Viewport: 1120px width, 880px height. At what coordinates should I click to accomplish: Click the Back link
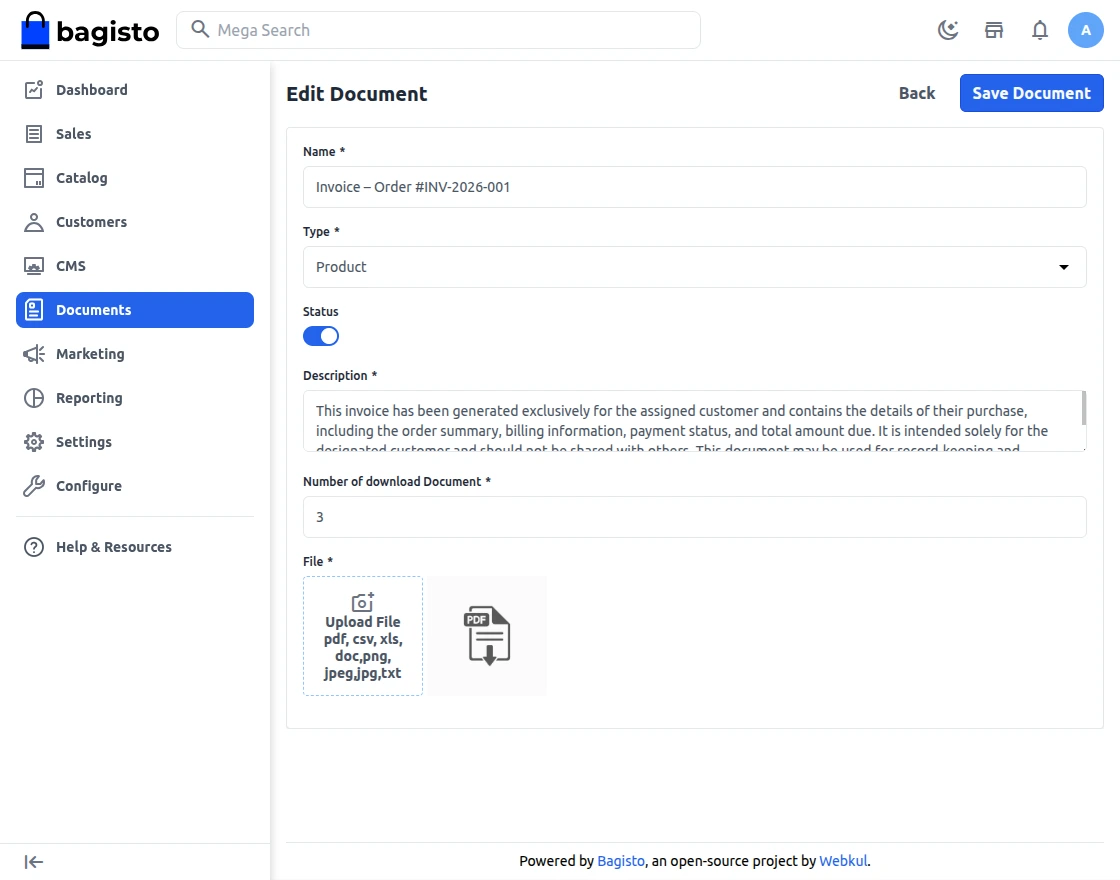[x=916, y=93]
